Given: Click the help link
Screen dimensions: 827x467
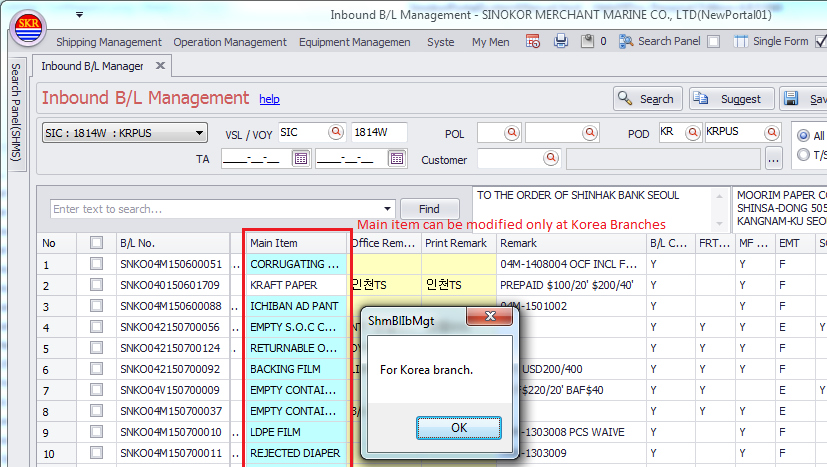Looking at the screenshot, I should 269,99.
